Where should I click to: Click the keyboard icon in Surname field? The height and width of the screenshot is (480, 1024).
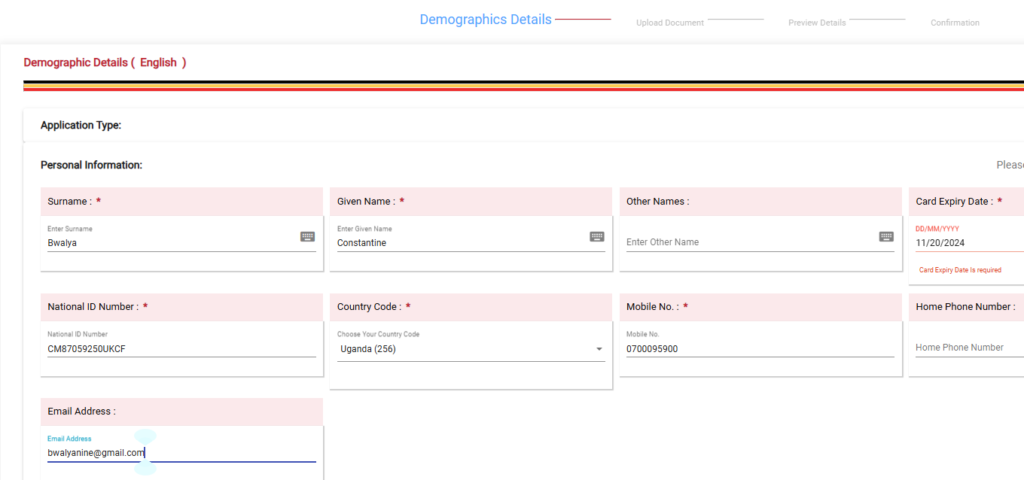tap(307, 237)
